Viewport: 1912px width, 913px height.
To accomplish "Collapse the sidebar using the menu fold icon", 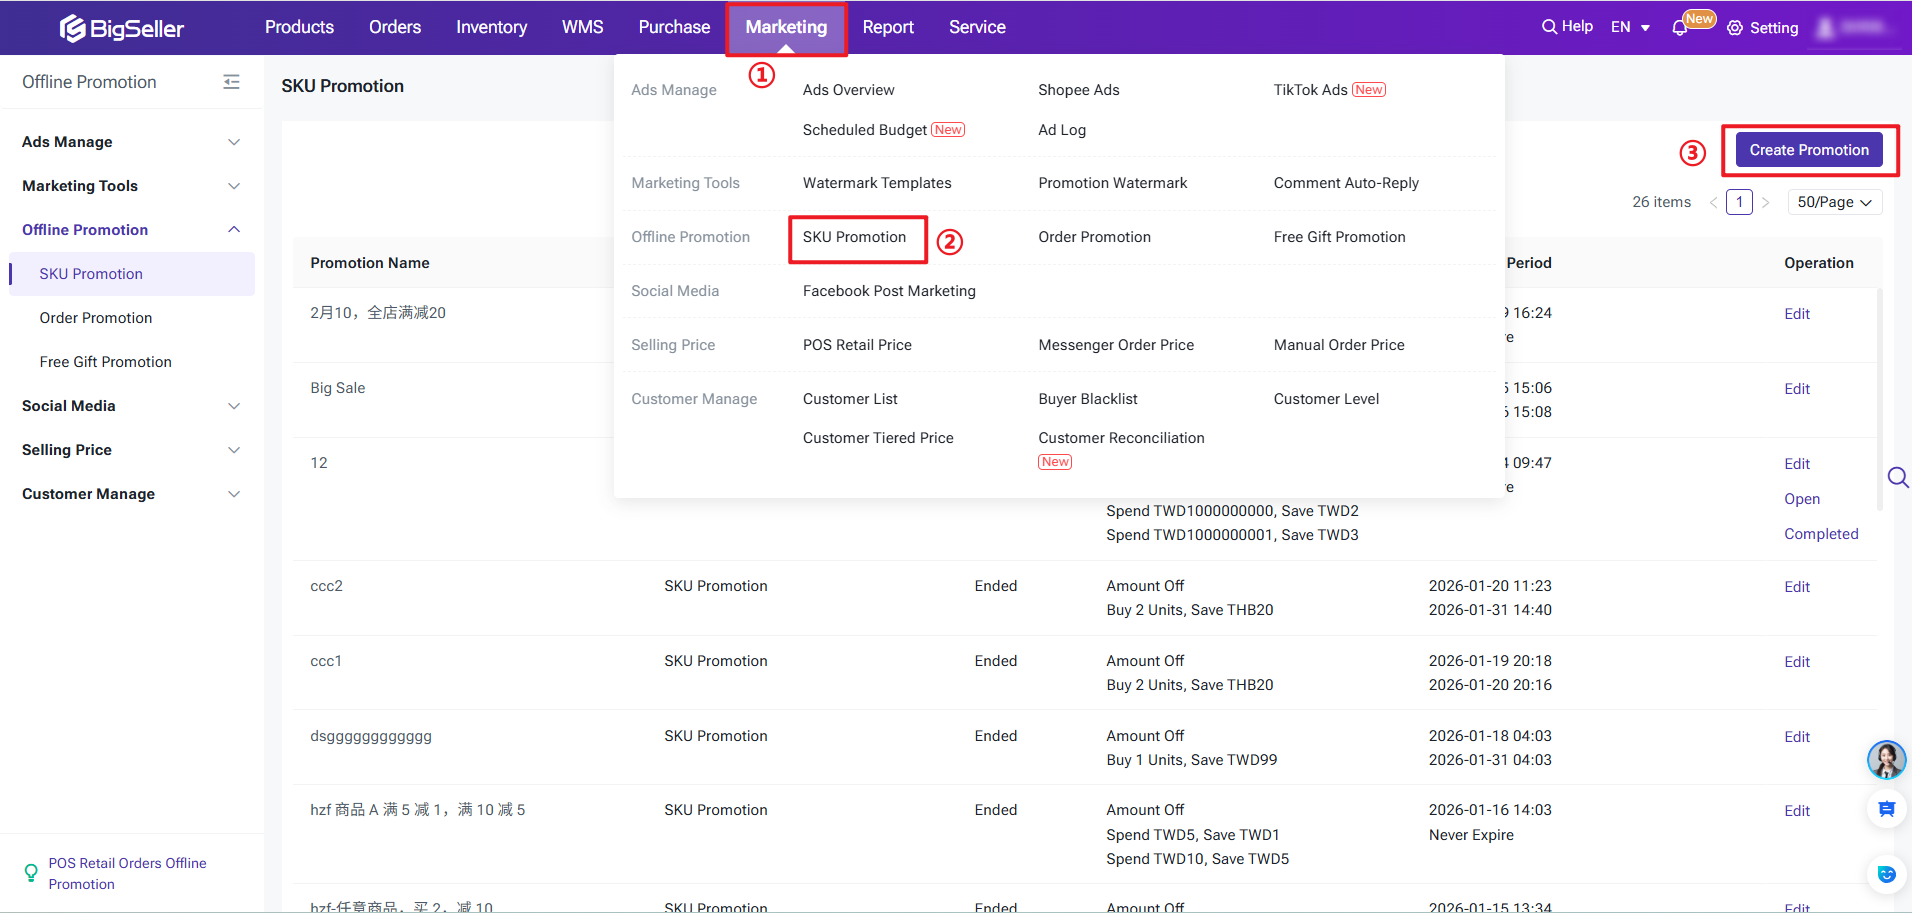I will (x=231, y=82).
